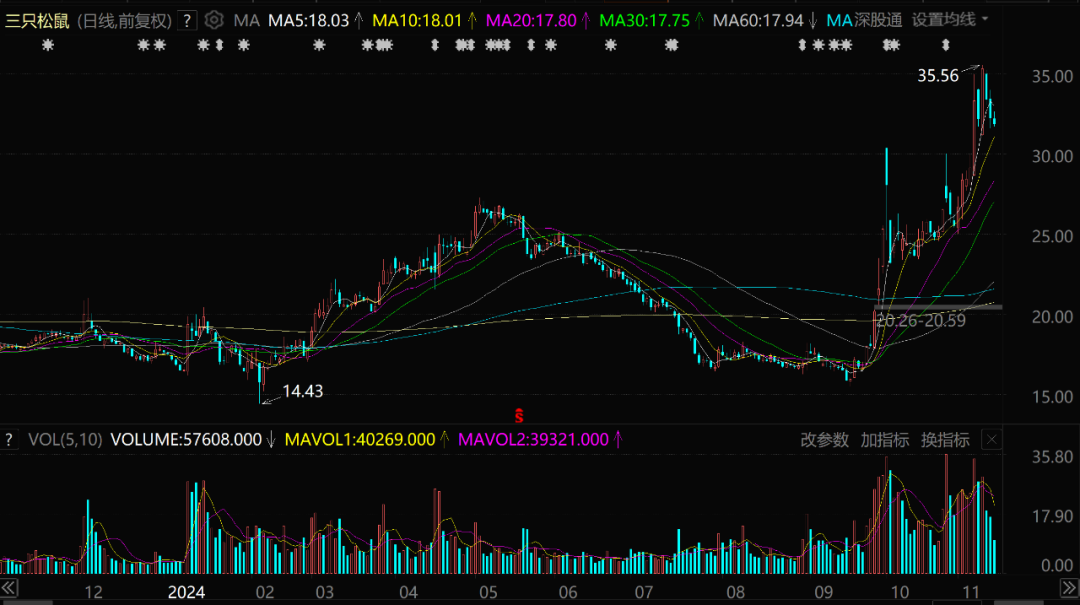
Task: Jump to later dates with the double-right arrow
Action: click(x=1070, y=588)
